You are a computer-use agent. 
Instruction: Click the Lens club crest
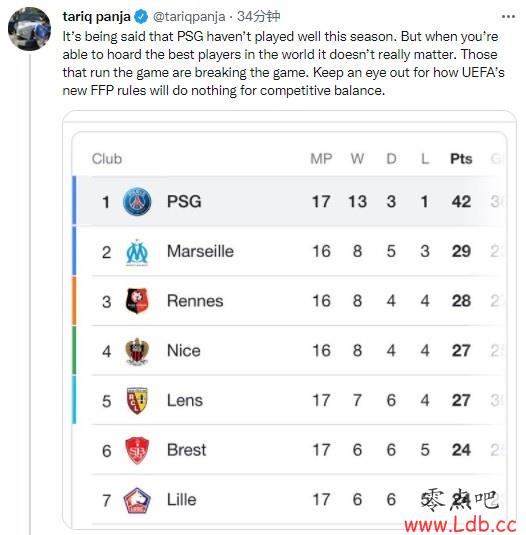(x=137, y=401)
